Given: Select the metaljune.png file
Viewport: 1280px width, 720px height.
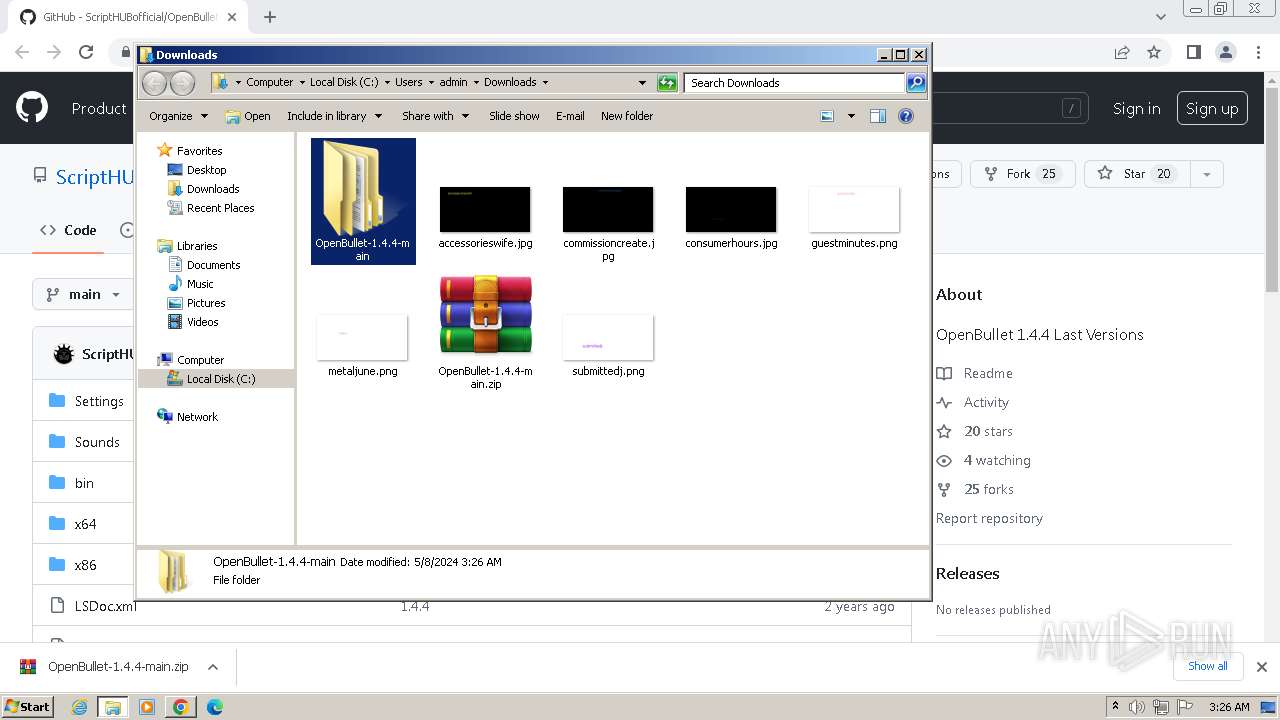Looking at the screenshot, I should point(362,345).
